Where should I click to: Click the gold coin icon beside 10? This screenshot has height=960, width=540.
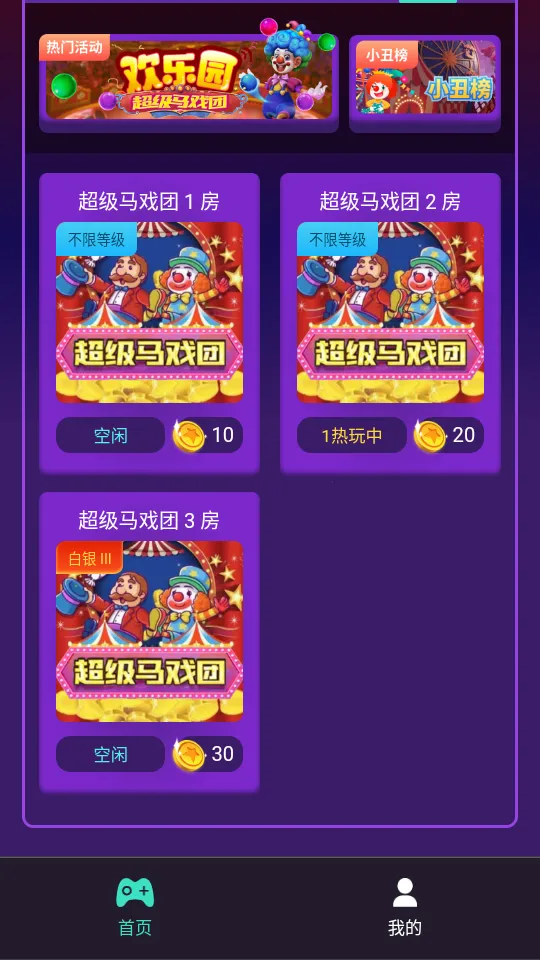tap(189, 435)
